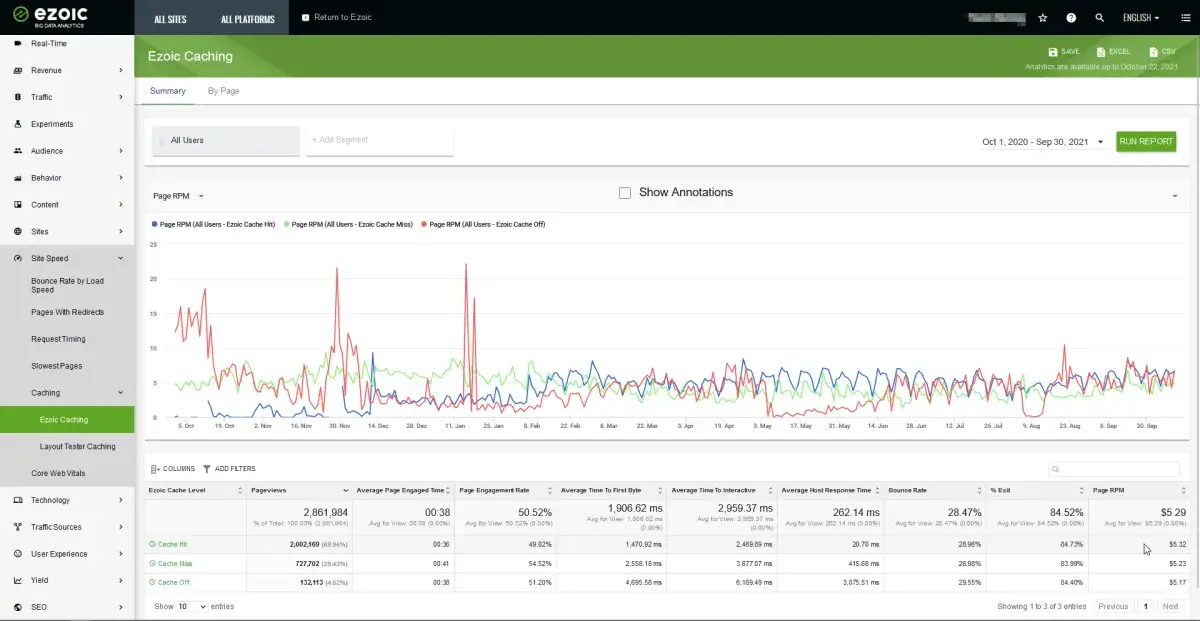The width and height of the screenshot is (1200, 621).
Task: Click the Add Segment field
Action: point(380,141)
